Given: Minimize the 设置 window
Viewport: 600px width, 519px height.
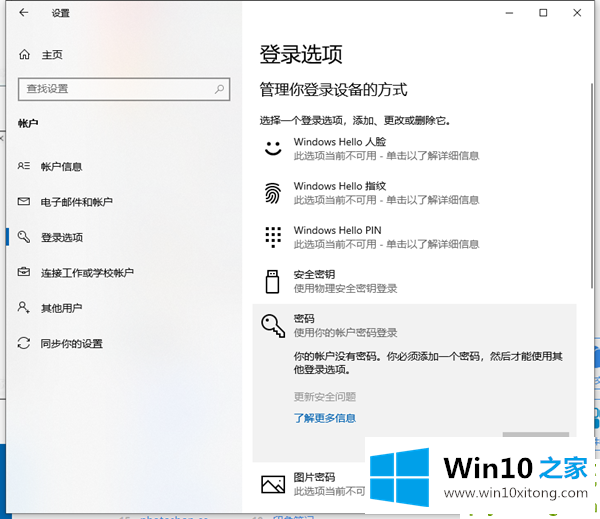Looking at the screenshot, I should click(509, 13).
